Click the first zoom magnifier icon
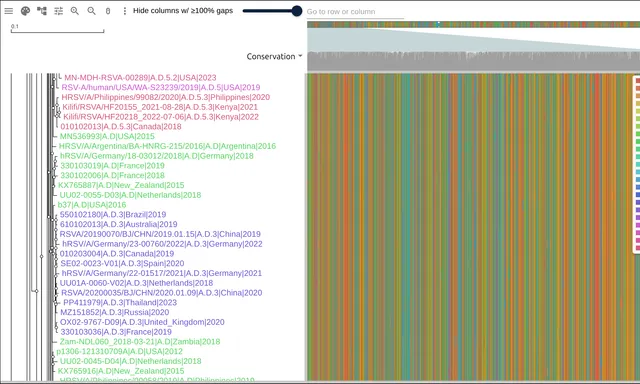 (75, 11)
